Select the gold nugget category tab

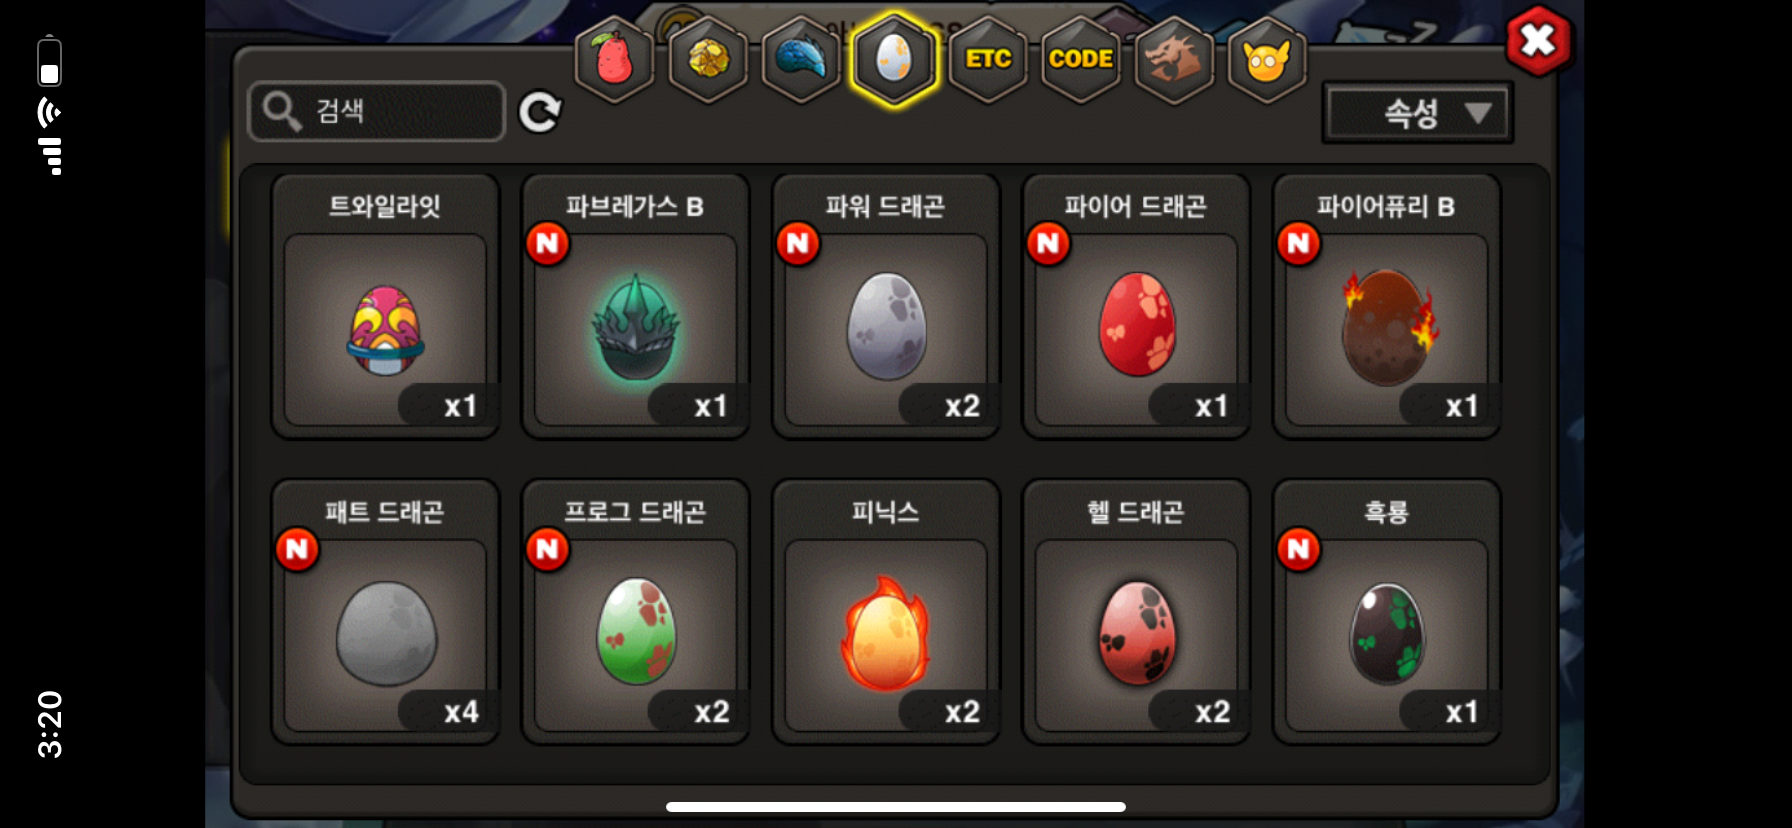[708, 60]
